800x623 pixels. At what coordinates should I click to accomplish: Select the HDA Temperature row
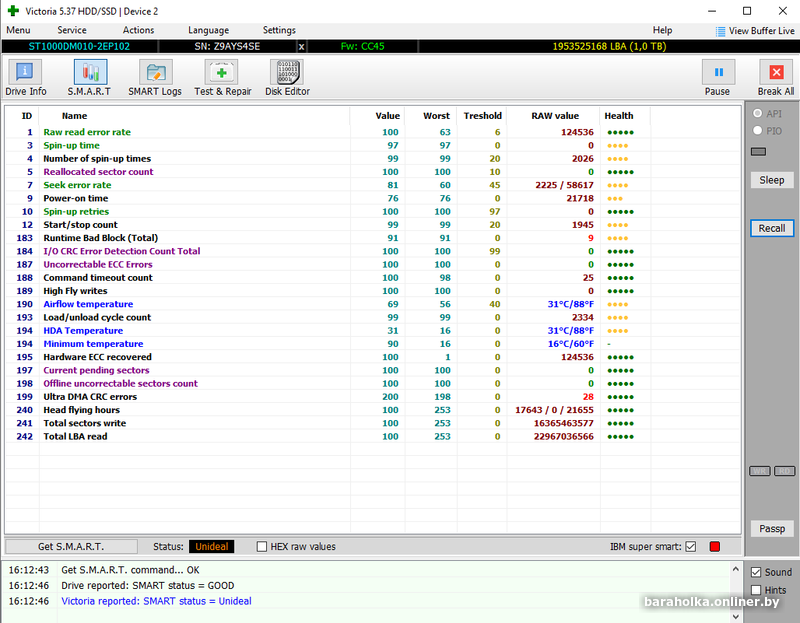372,331
